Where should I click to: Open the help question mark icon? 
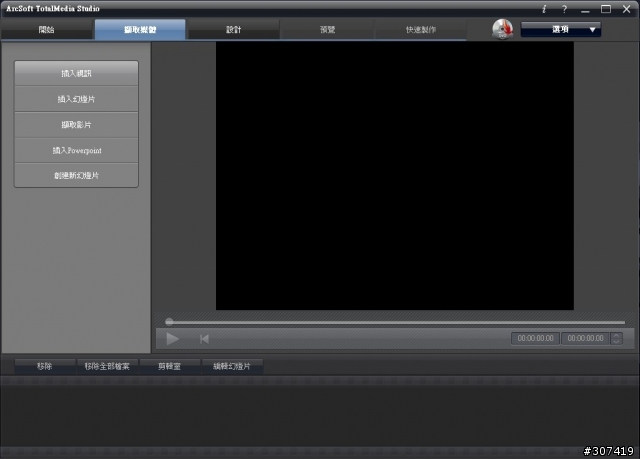click(x=564, y=9)
